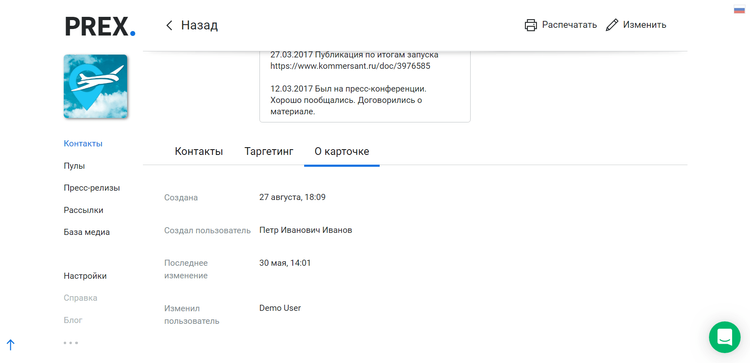Open Справка help link
This screenshot has height=363, width=750.
tap(80, 298)
